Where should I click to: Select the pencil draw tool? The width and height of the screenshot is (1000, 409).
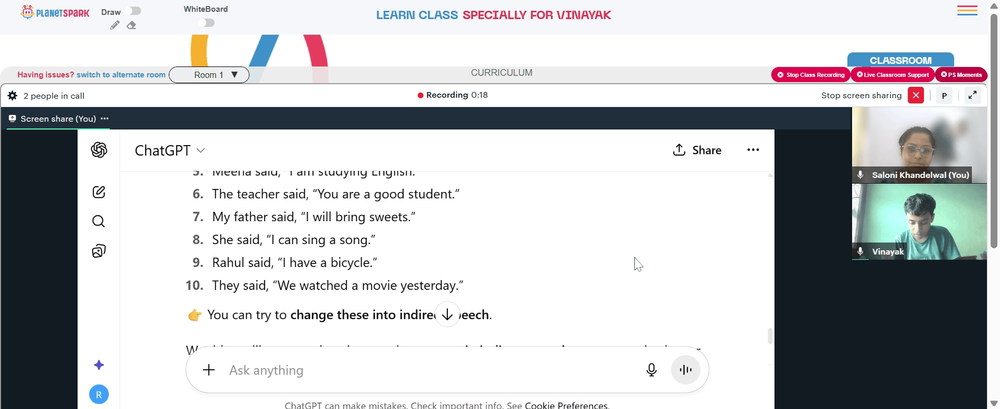click(x=115, y=25)
